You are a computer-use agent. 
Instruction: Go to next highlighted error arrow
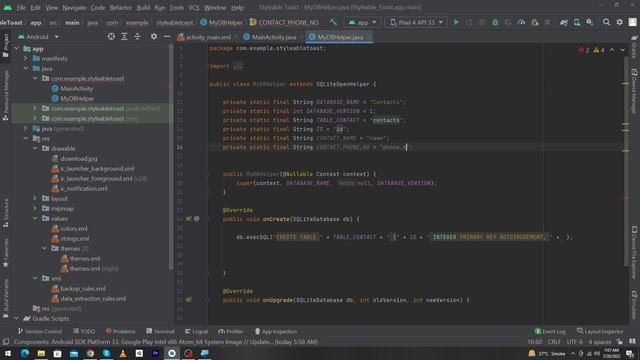(622, 50)
